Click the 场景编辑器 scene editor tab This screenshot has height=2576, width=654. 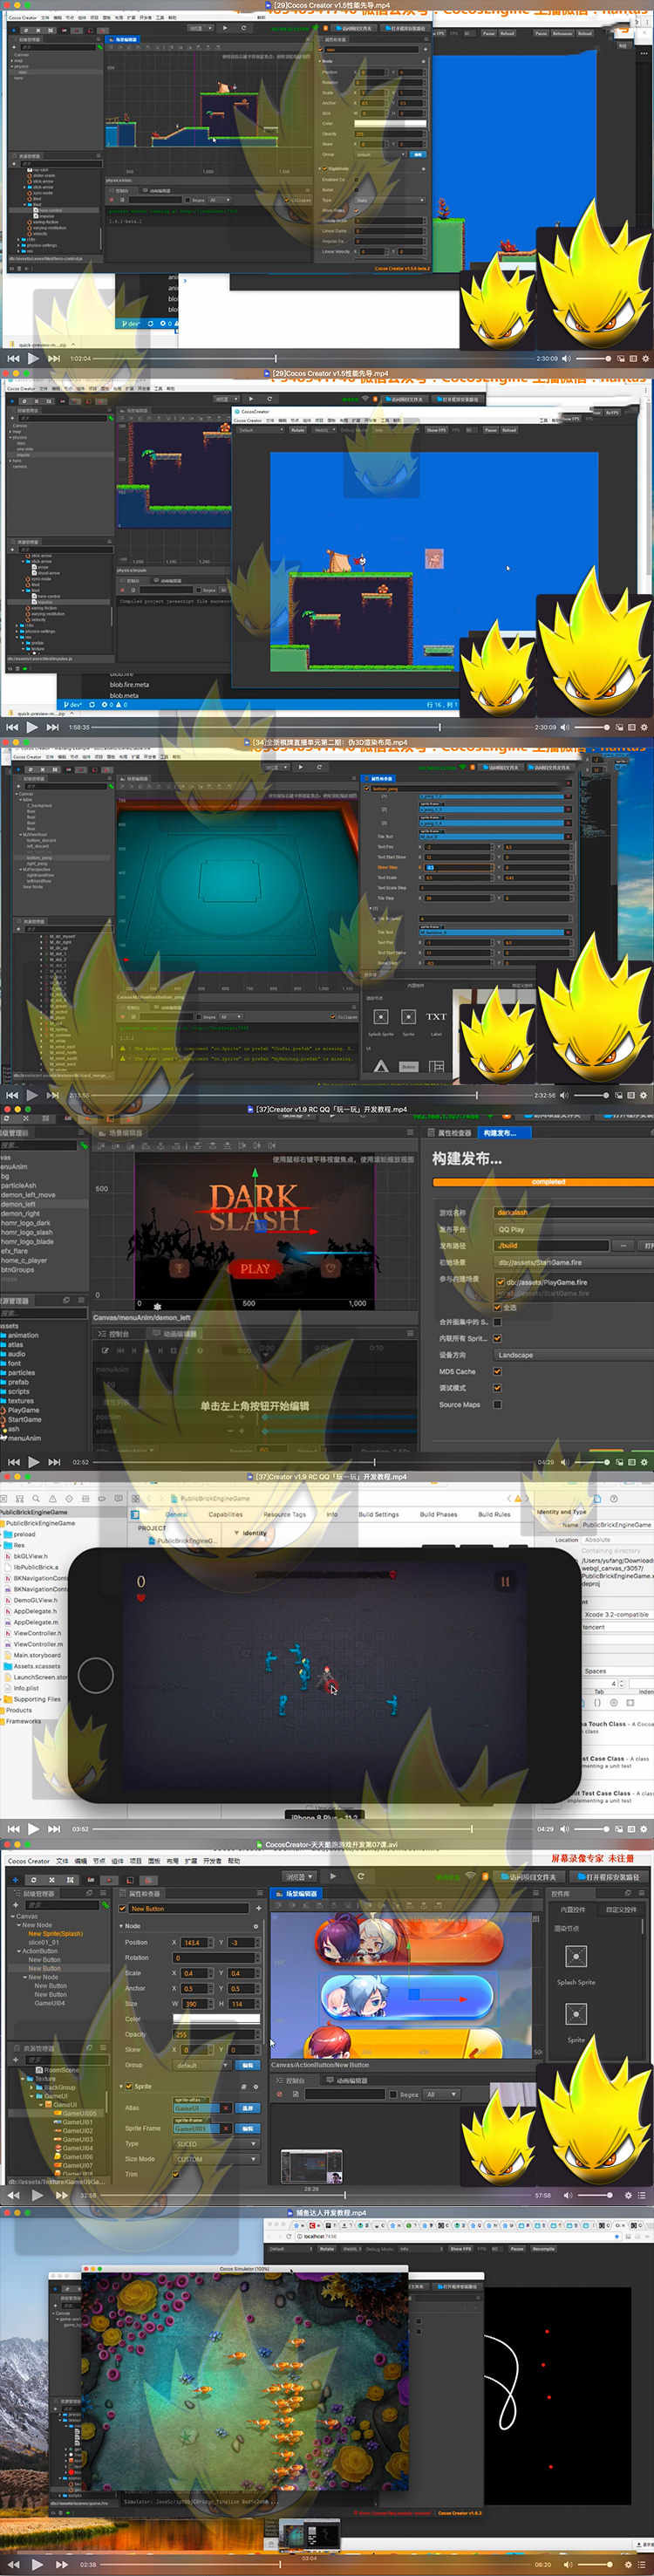click(x=300, y=1894)
